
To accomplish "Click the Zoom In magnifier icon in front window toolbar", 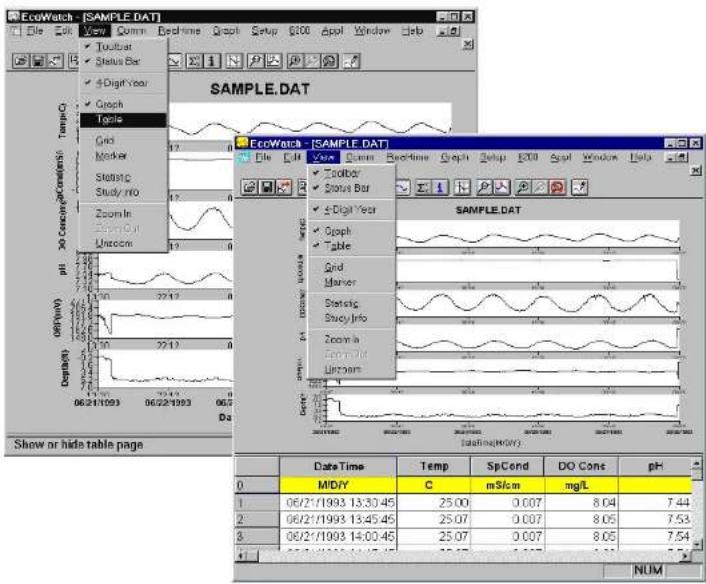I will point(523,187).
